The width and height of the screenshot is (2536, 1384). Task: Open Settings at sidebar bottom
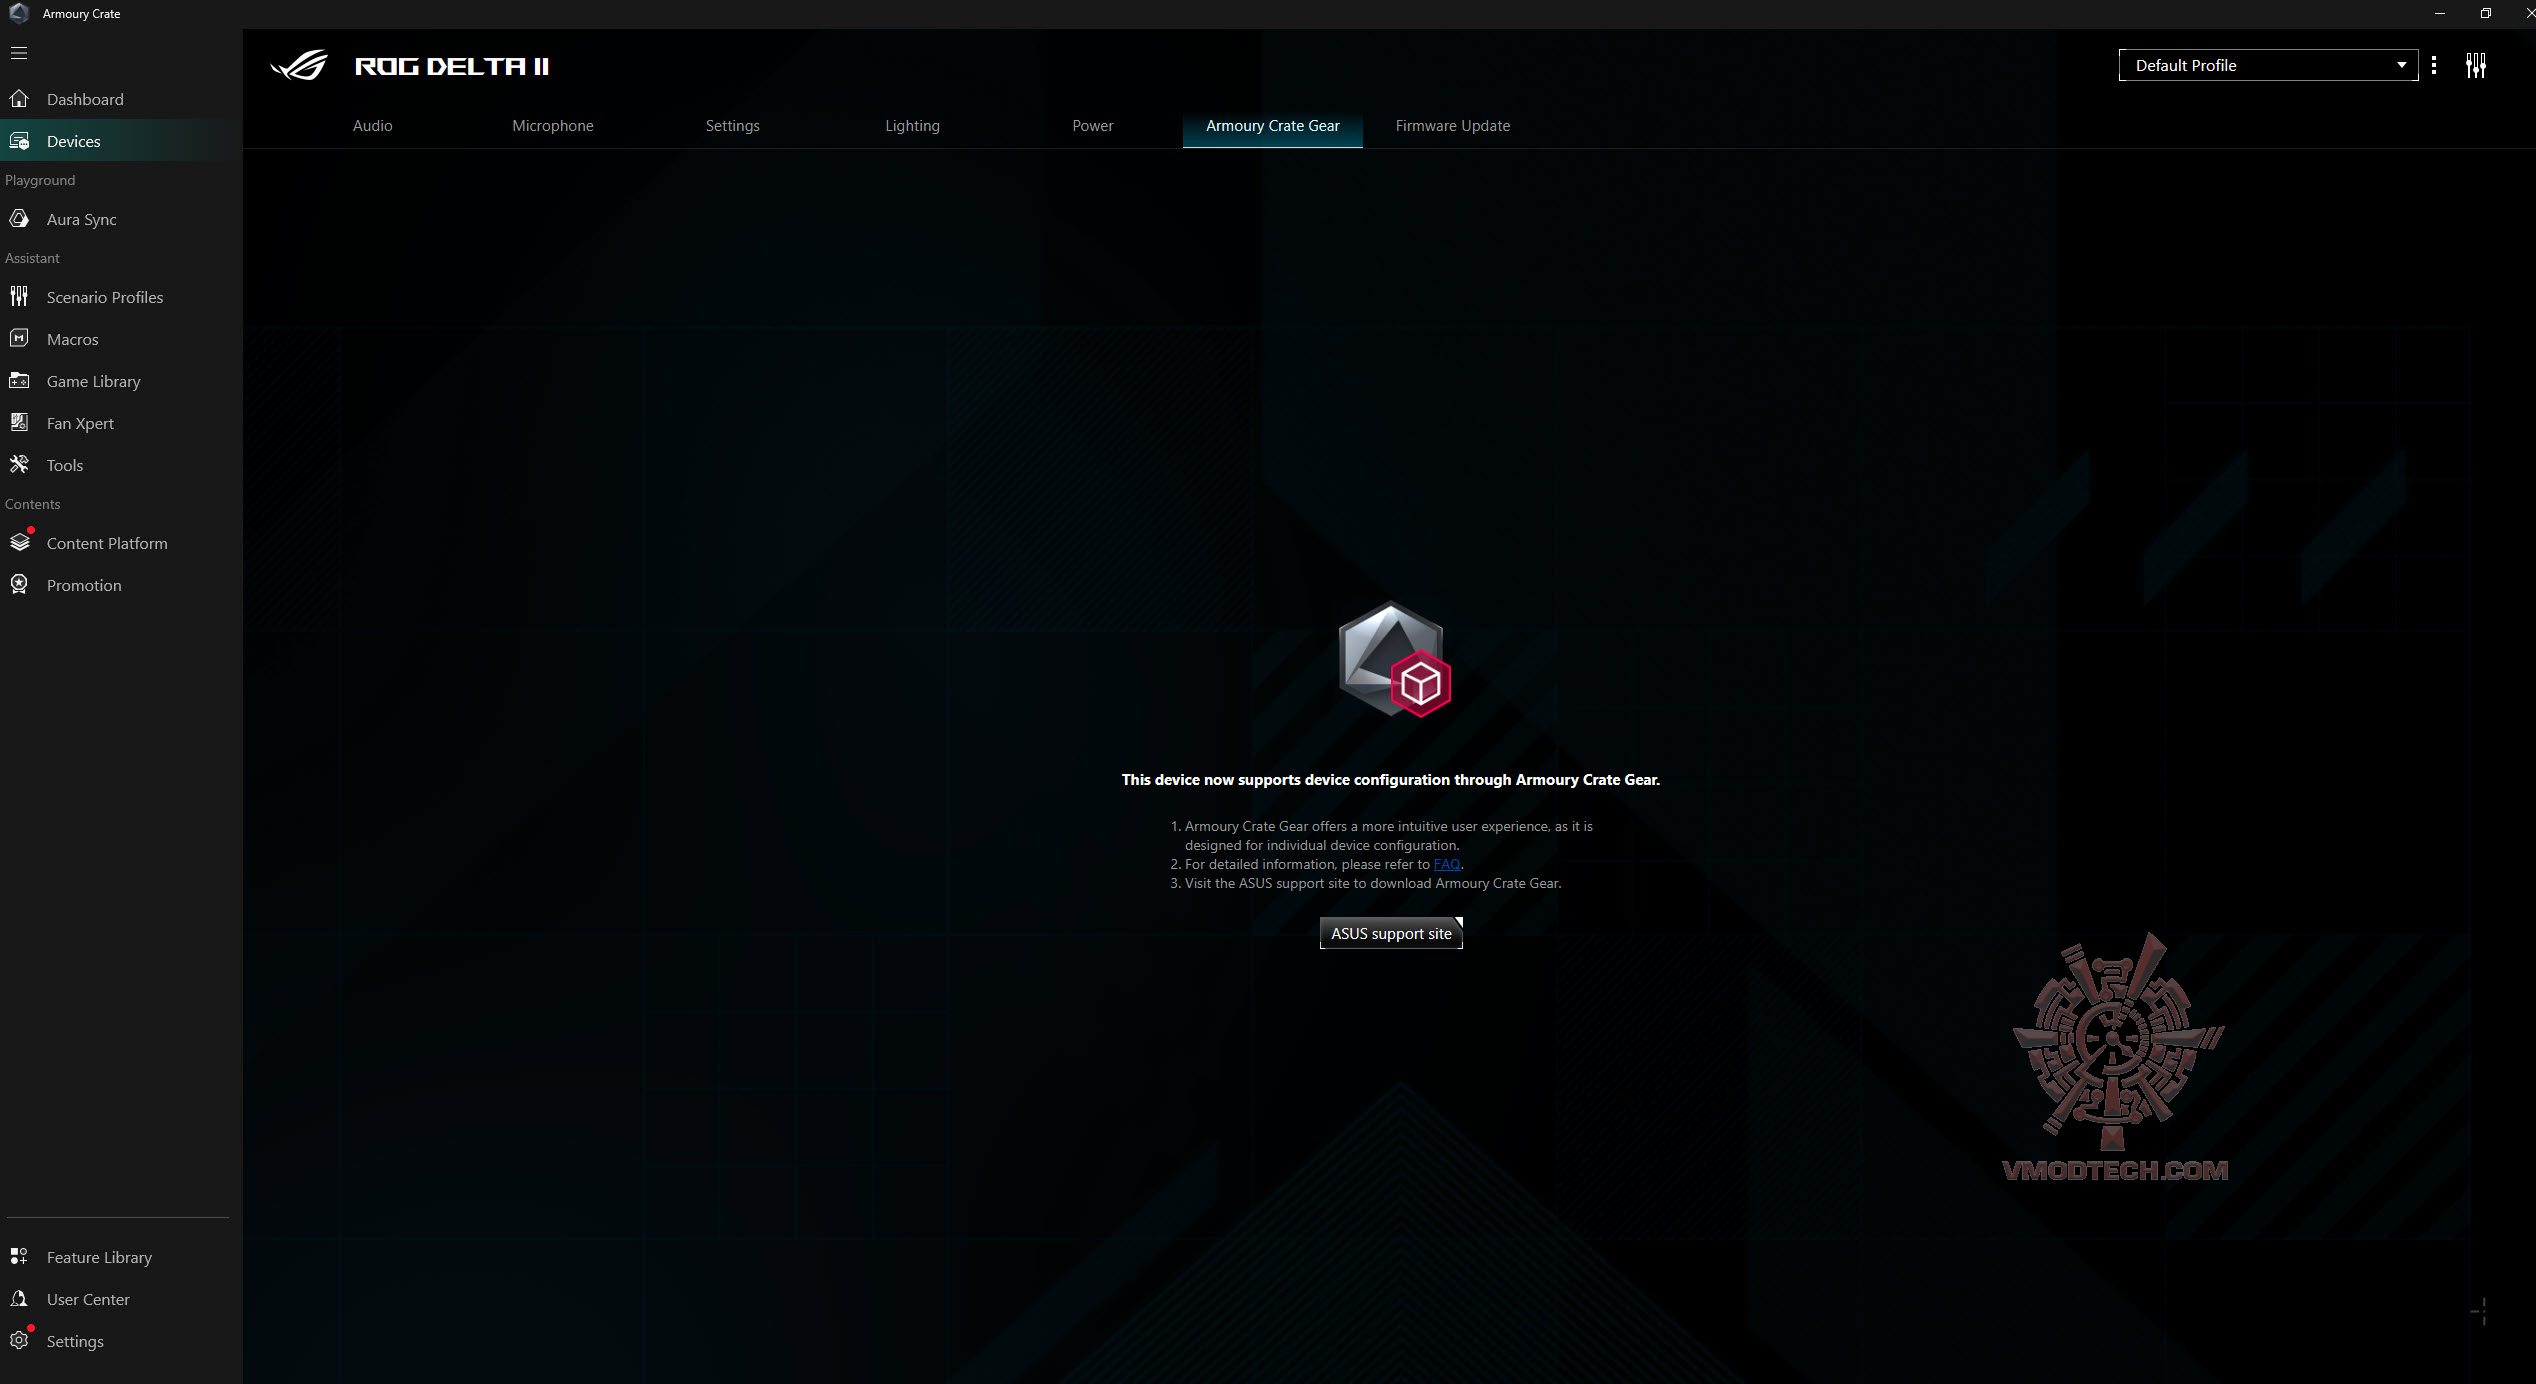tap(74, 1341)
